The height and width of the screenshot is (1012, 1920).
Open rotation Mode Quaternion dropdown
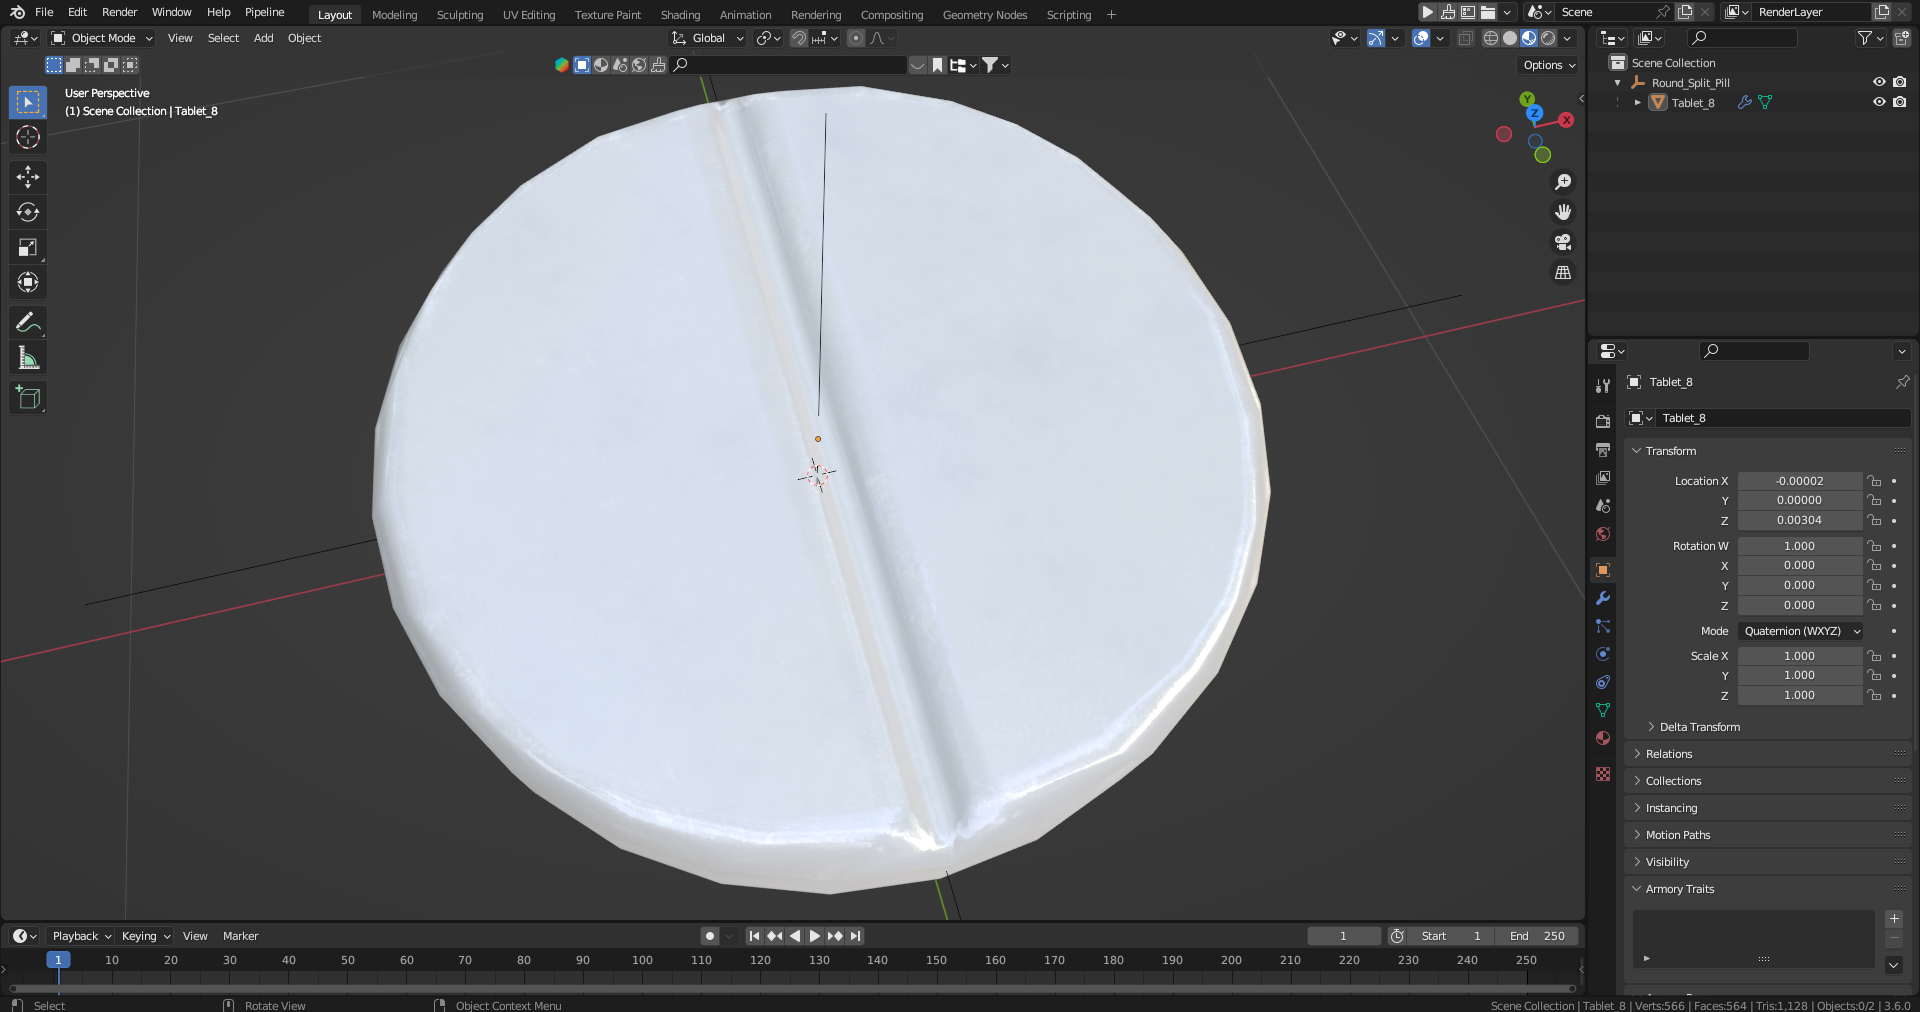tap(1800, 631)
